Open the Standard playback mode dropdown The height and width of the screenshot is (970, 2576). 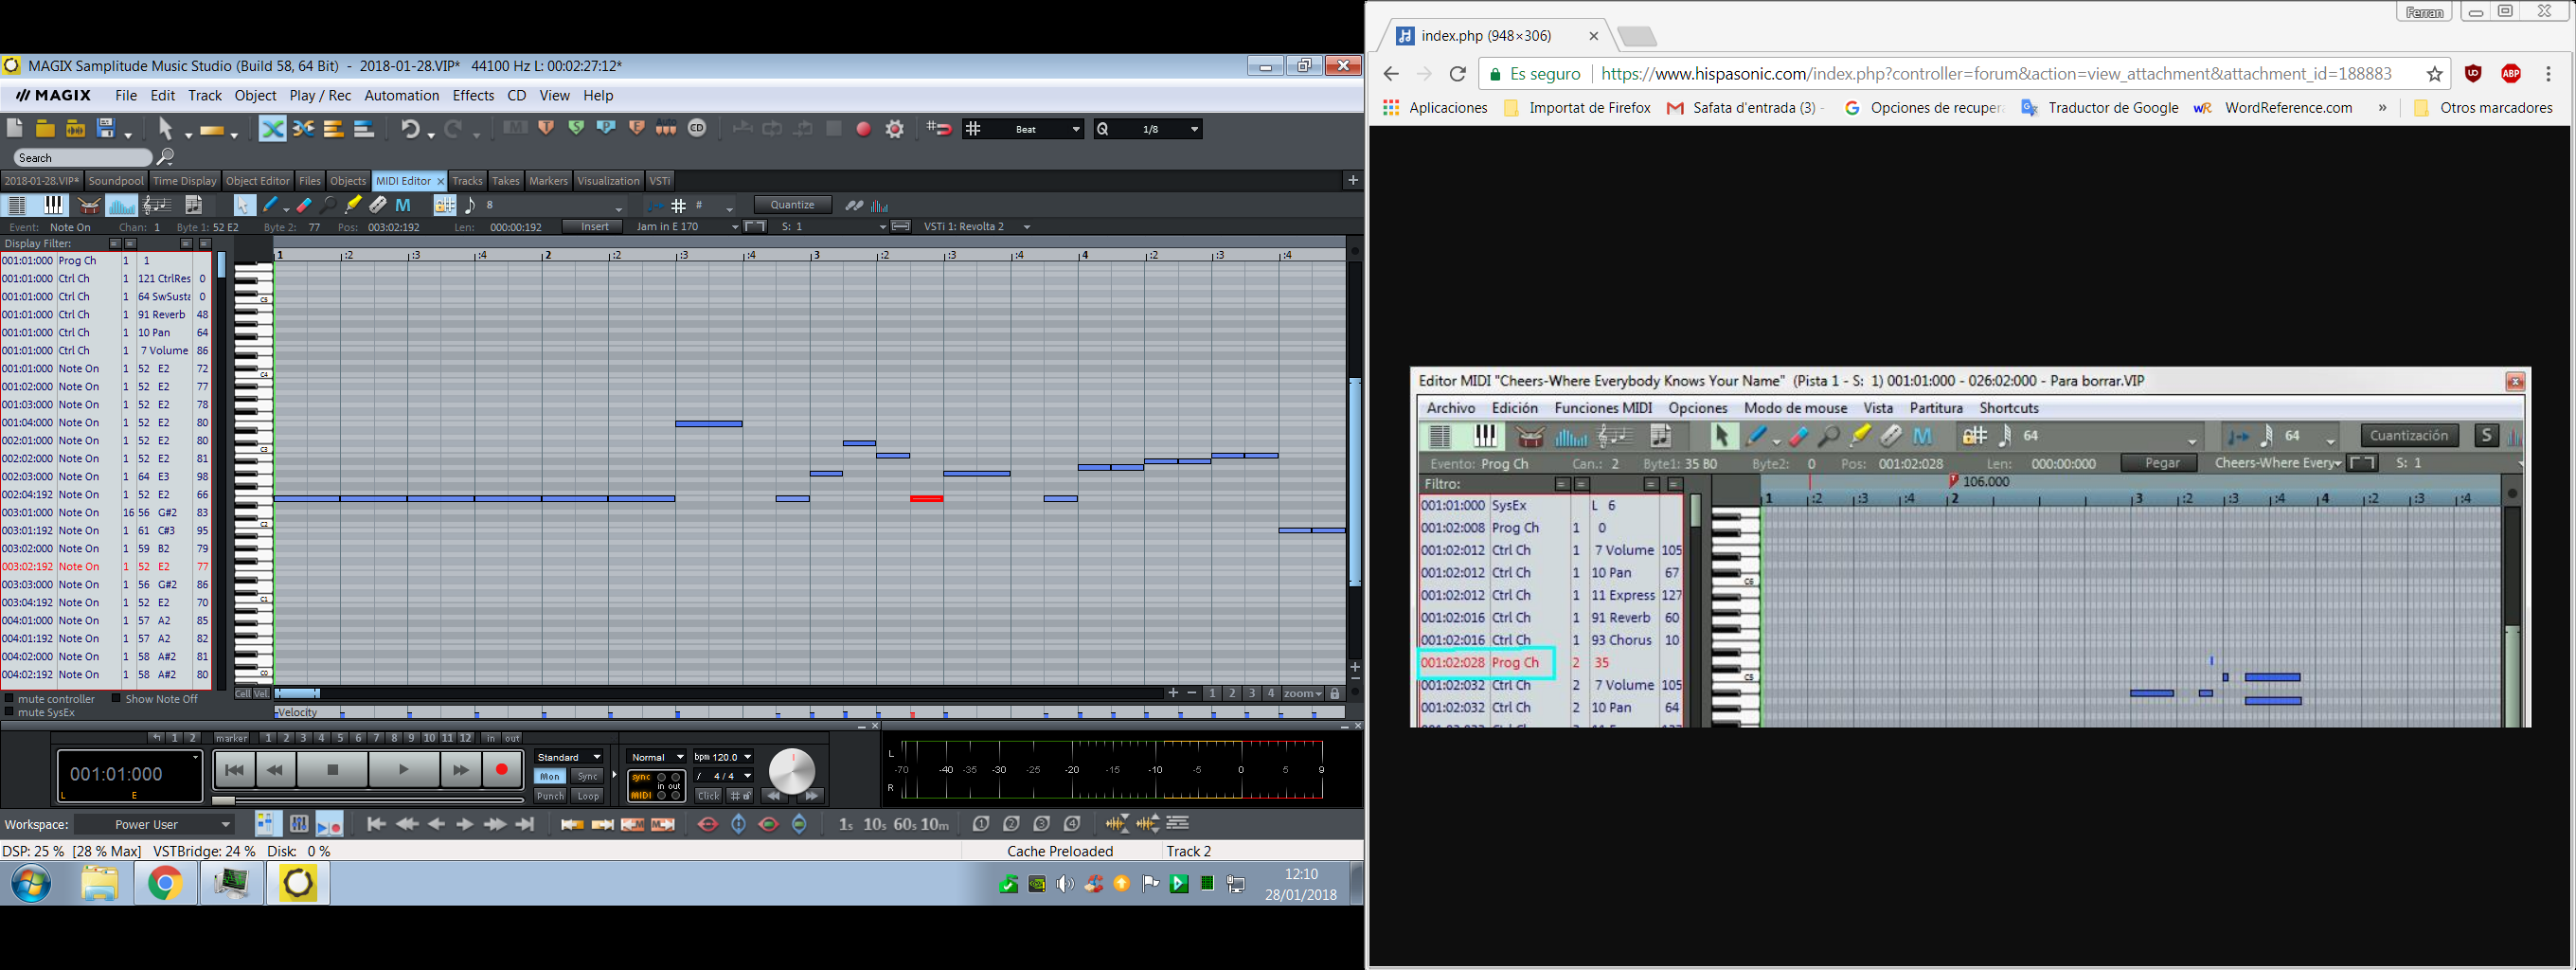[x=569, y=757]
